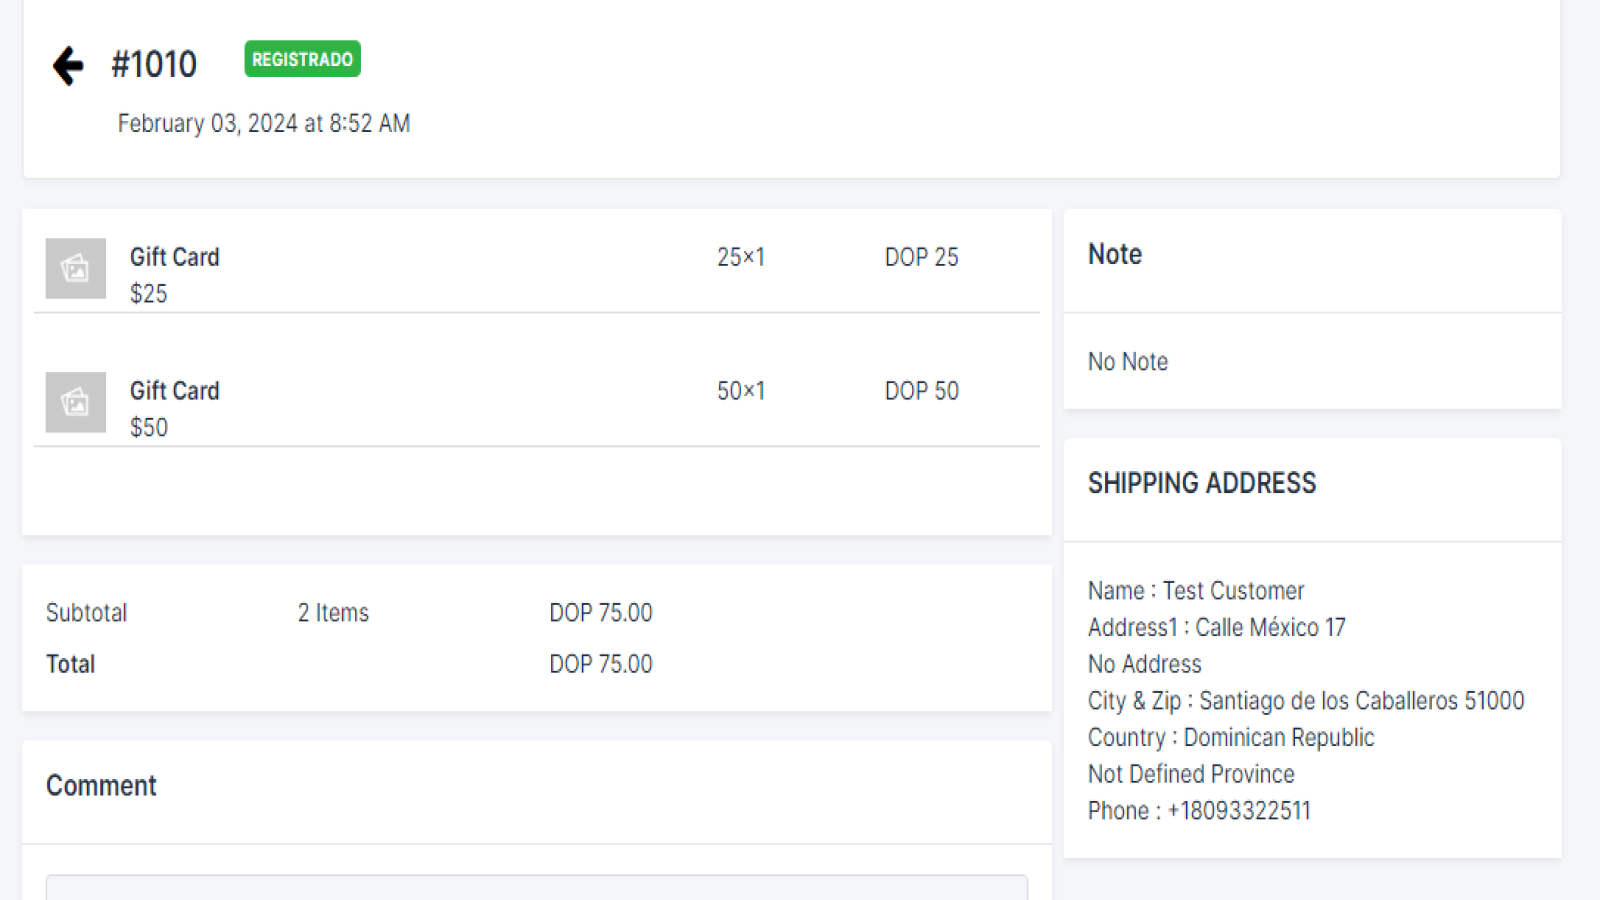1600x900 pixels.
Task: Click the Subtotal 2 Items label
Action: pos(333,612)
